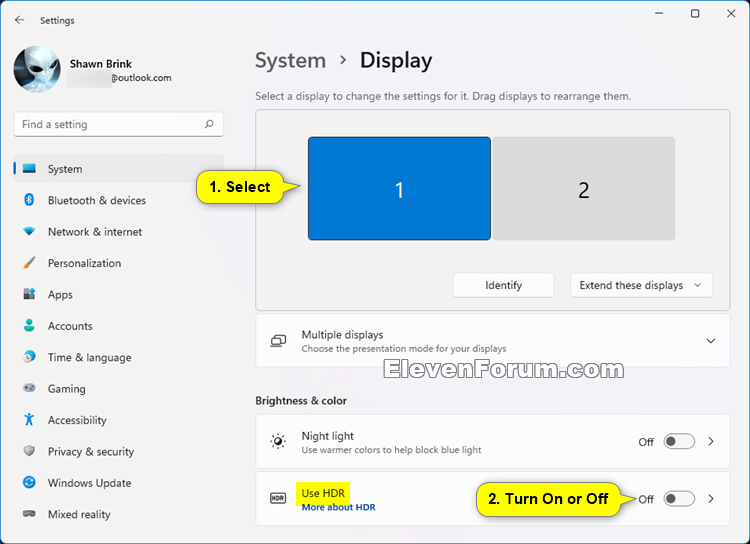Go to Time & language
This screenshot has width=750, height=544.
click(119, 357)
